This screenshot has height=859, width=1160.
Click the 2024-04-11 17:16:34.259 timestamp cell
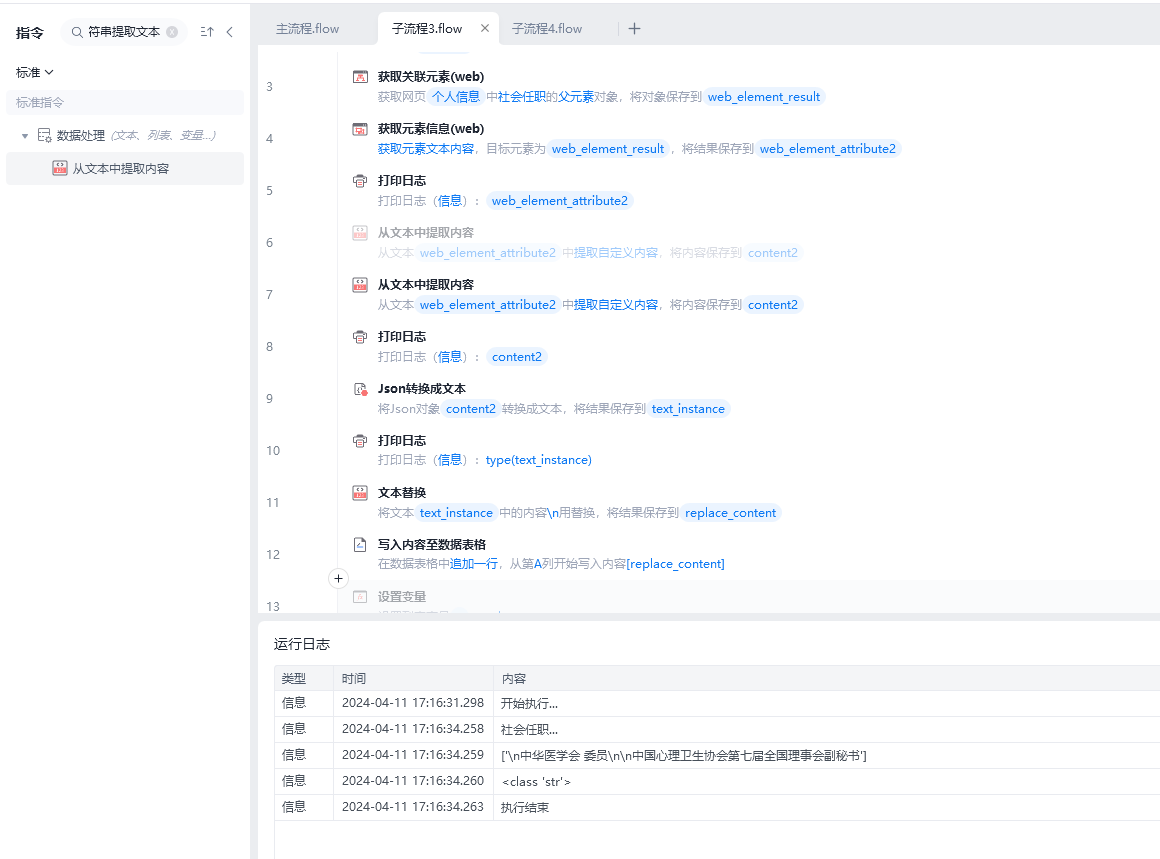tap(413, 755)
